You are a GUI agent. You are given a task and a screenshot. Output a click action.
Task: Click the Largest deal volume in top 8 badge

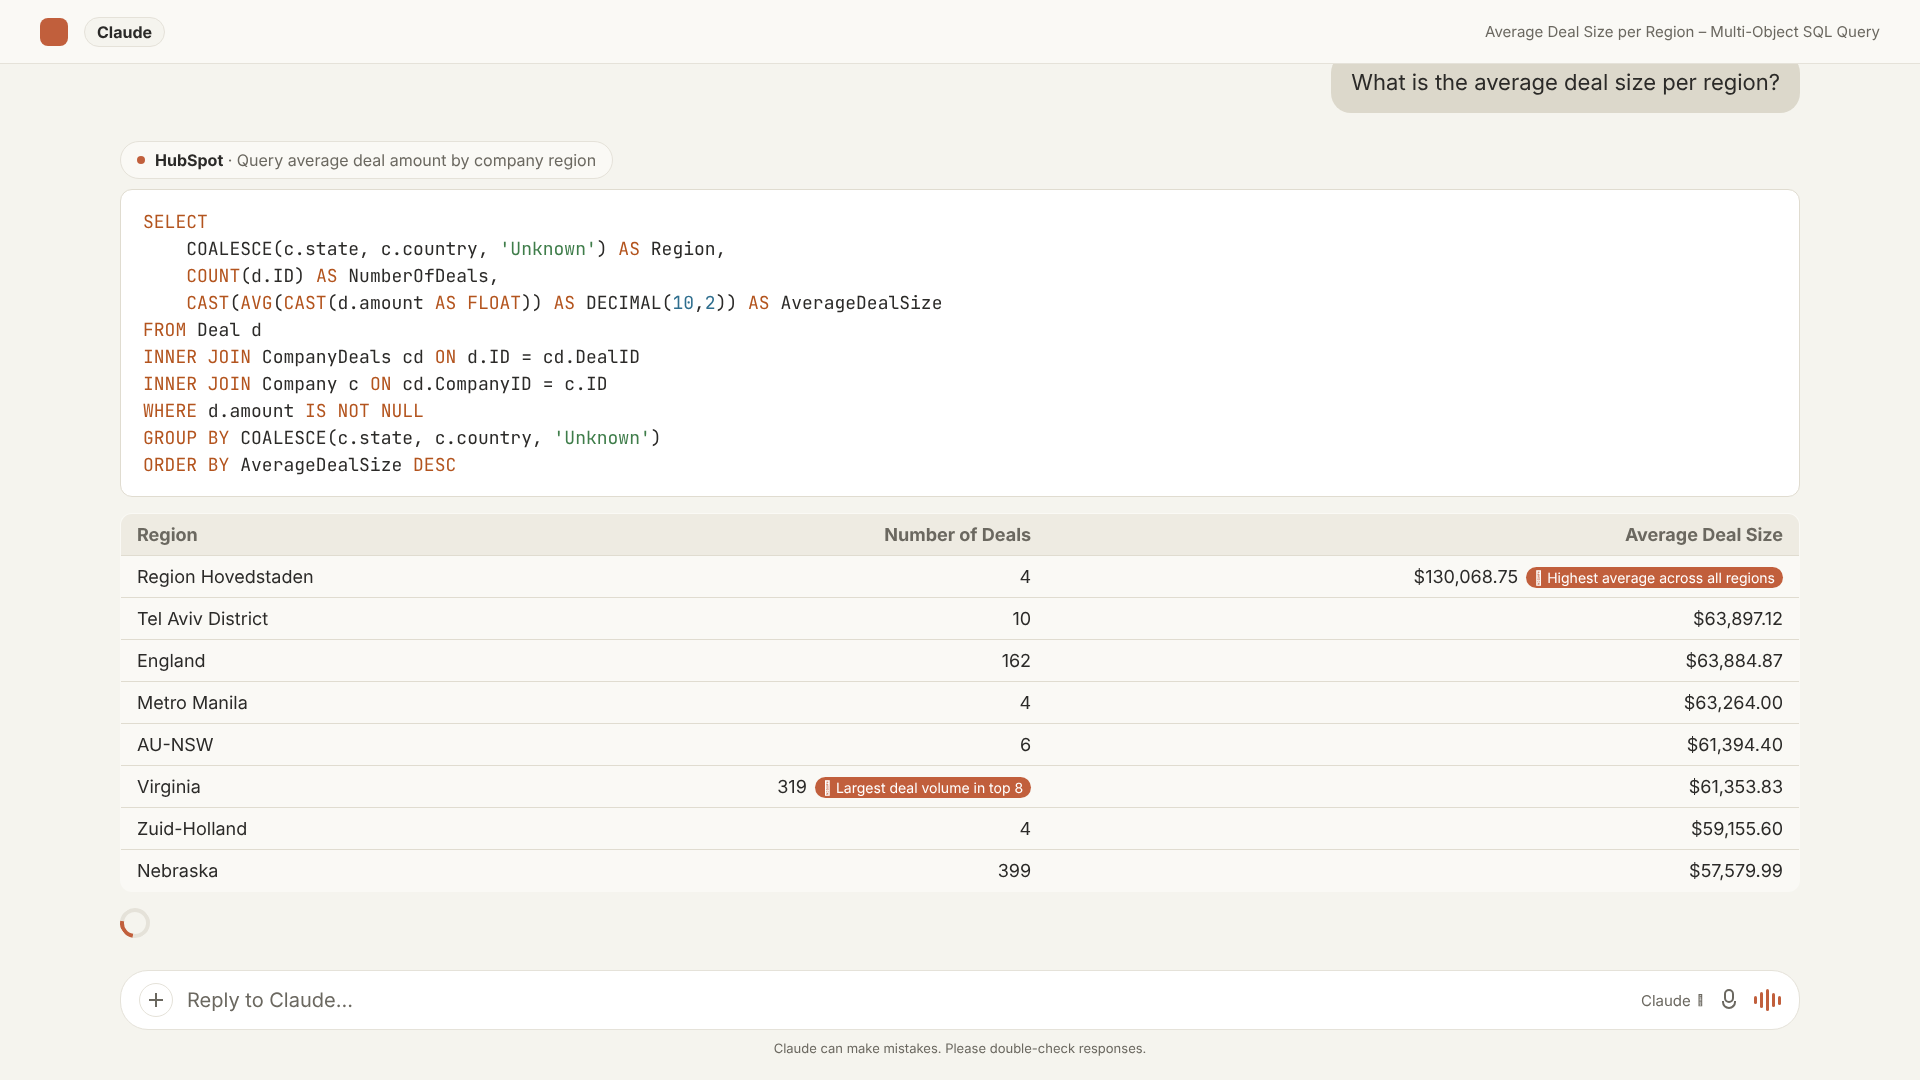[922, 788]
